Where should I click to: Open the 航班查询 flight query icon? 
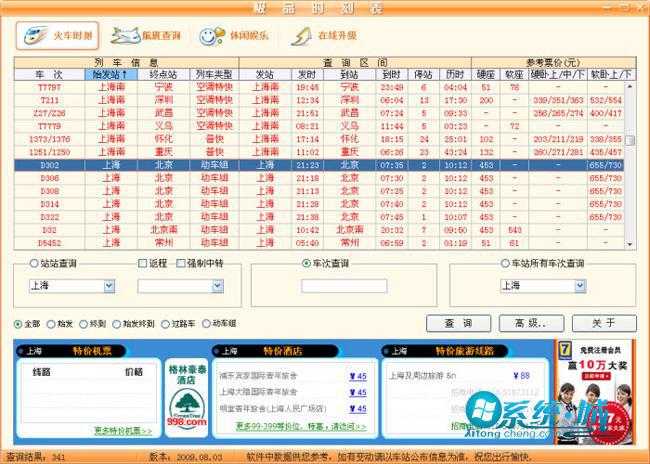tap(146, 36)
